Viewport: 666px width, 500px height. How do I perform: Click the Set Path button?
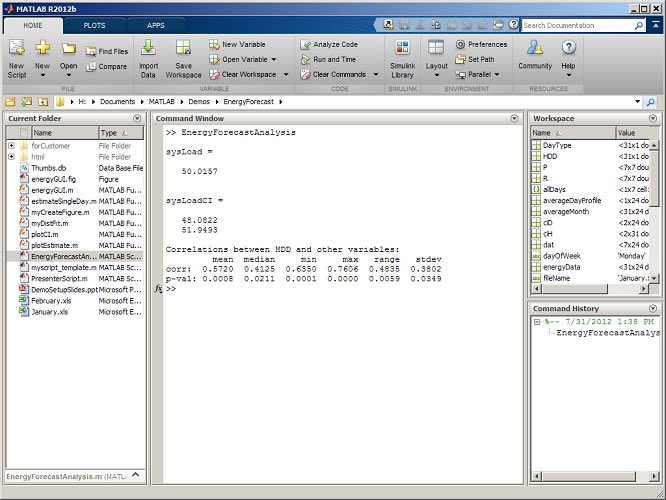coord(475,59)
